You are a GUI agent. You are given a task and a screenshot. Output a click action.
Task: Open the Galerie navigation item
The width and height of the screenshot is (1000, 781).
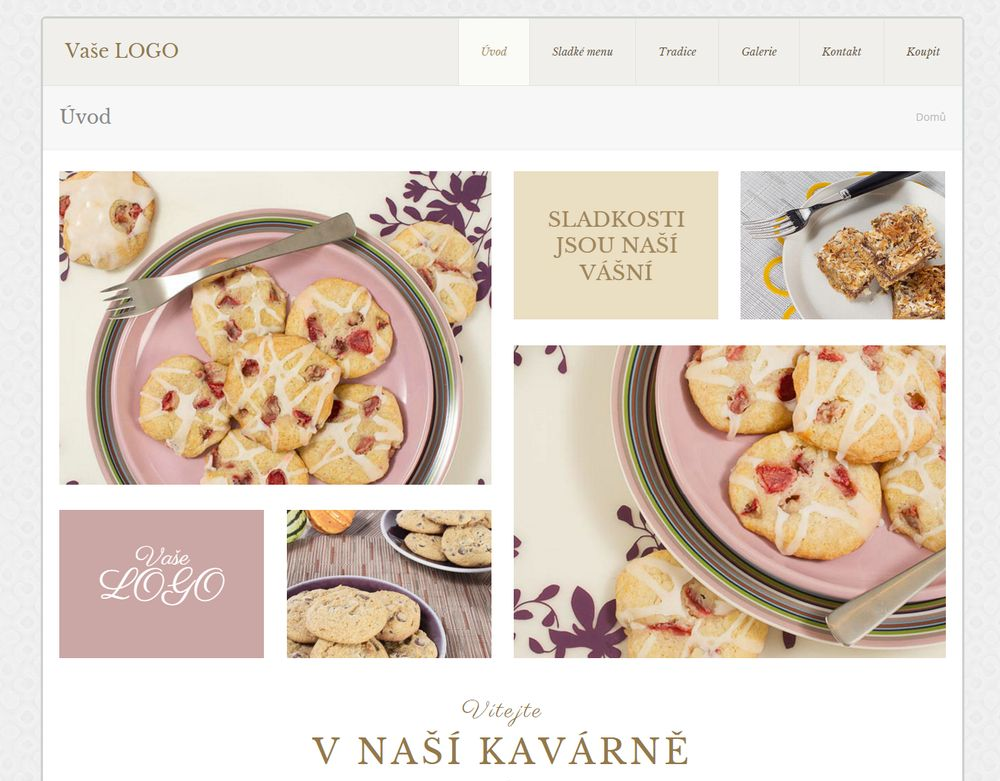tap(759, 52)
